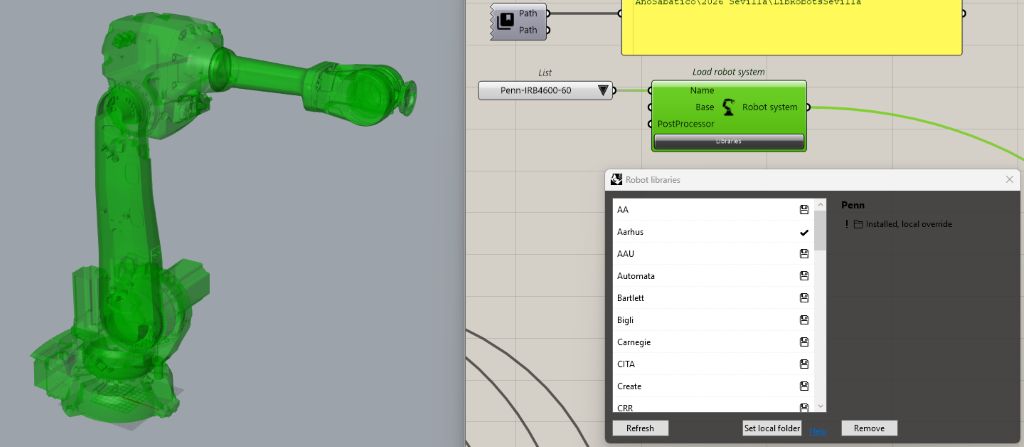The width and height of the screenshot is (1024, 447).
Task: Click the Refresh button
Action: [x=640, y=428]
